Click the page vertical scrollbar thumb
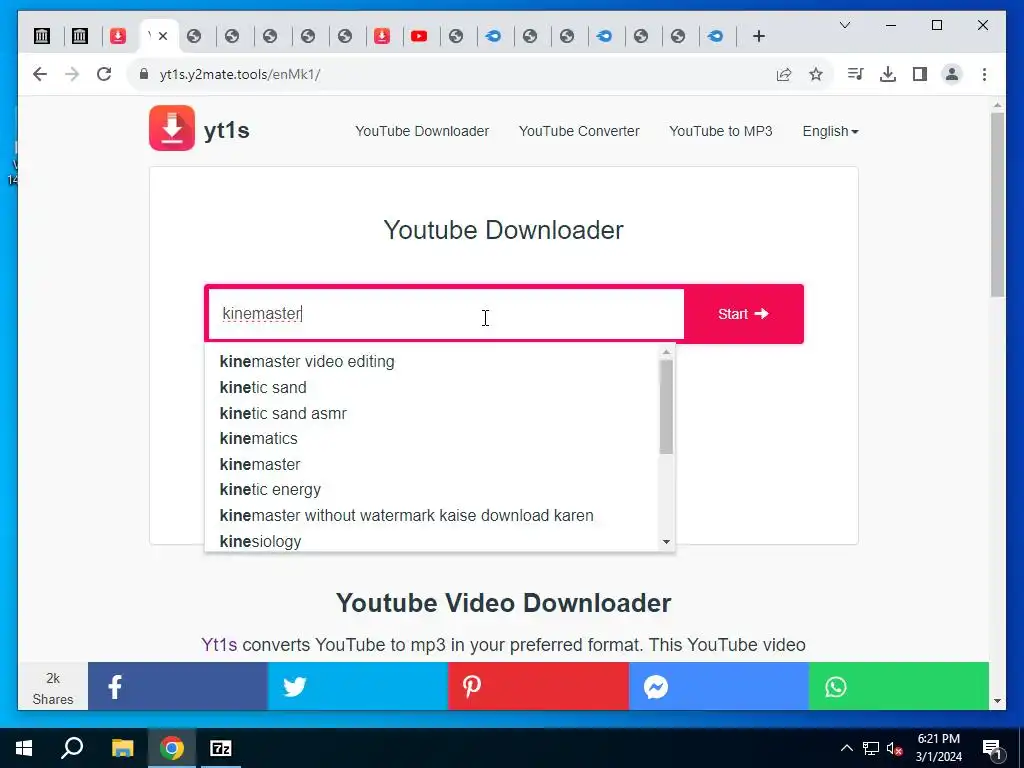1024x768 pixels. [x=997, y=204]
